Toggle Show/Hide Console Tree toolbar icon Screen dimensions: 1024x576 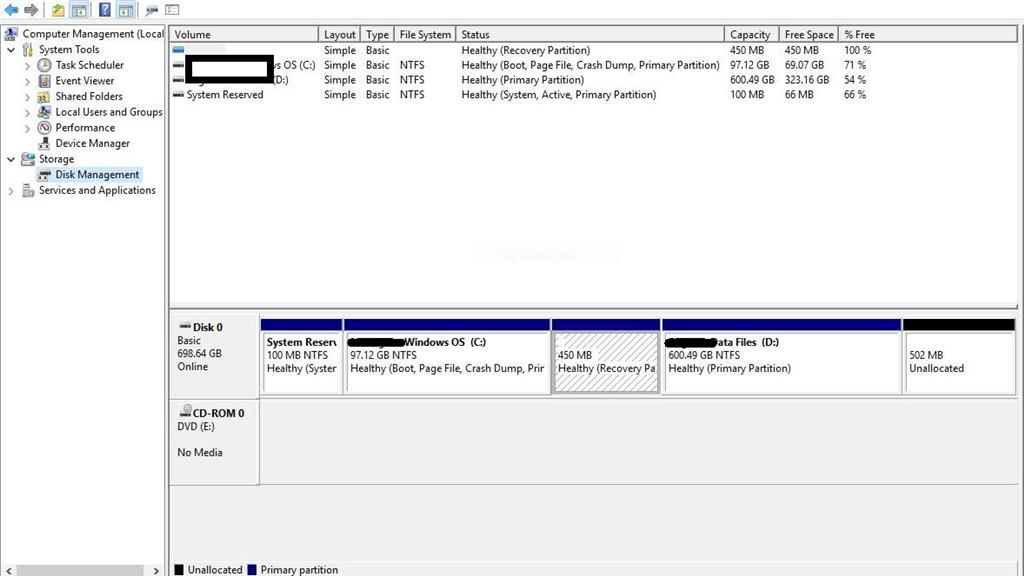pyautogui.click(x=78, y=10)
